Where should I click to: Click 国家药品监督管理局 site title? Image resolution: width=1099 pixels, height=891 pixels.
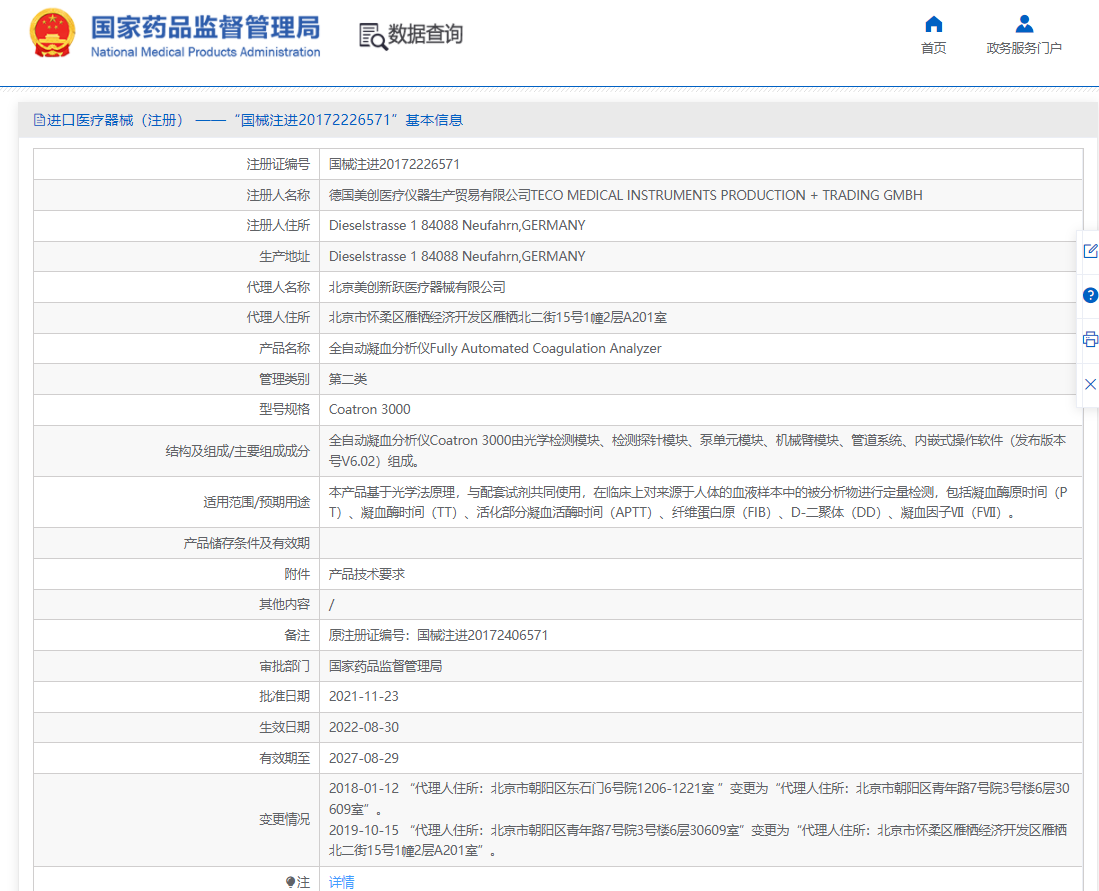pyautogui.click(x=205, y=27)
